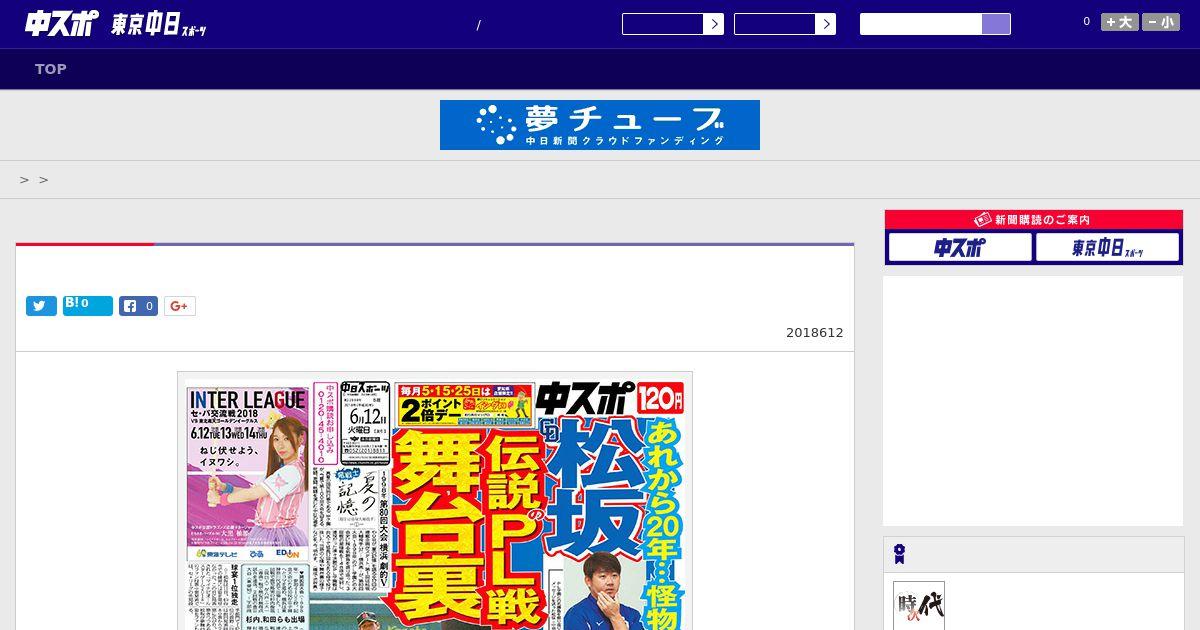Screen dimensions: 1200x630
Task: Share article via the Facebook icon
Action: 139,306
